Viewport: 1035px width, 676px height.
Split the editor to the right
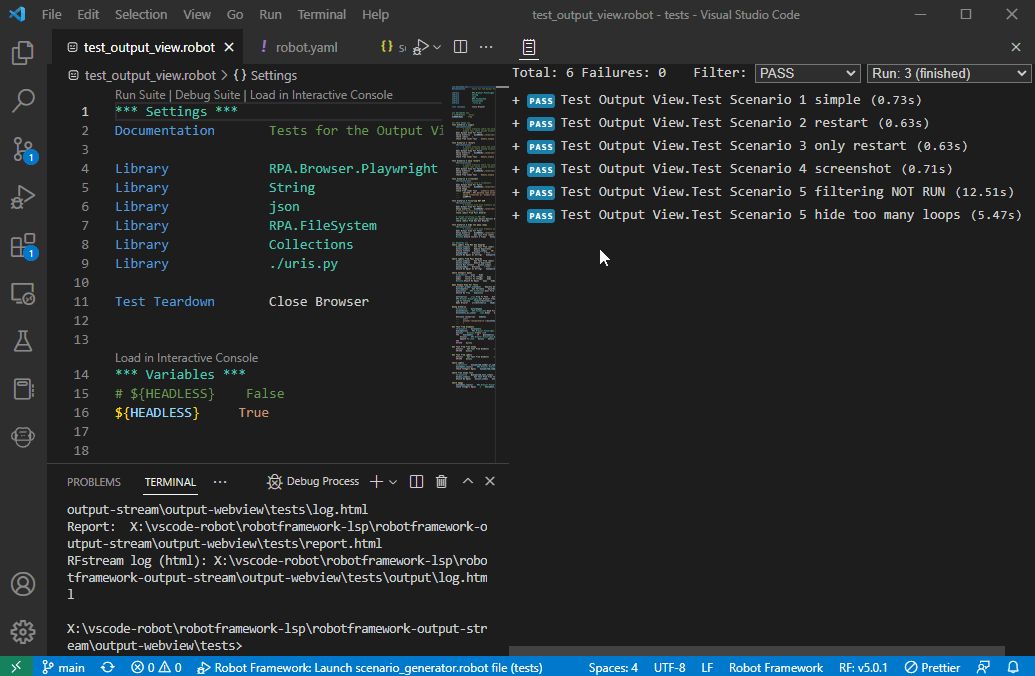[x=461, y=47]
